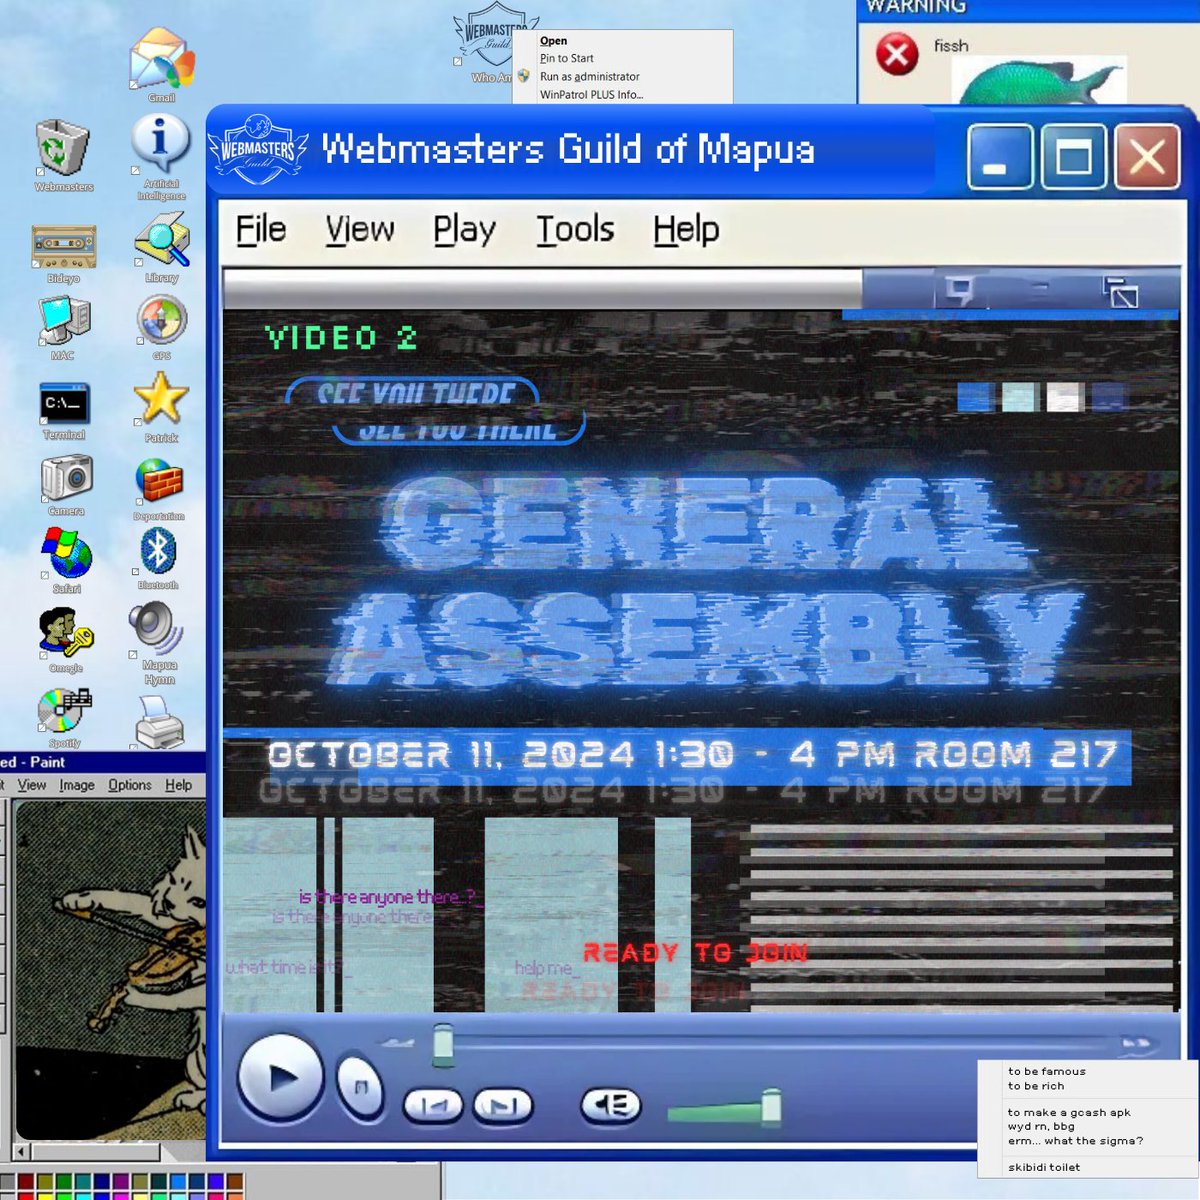1200x1200 pixels.
Task: Open the Paint Options menu
Action: [130, 785]
